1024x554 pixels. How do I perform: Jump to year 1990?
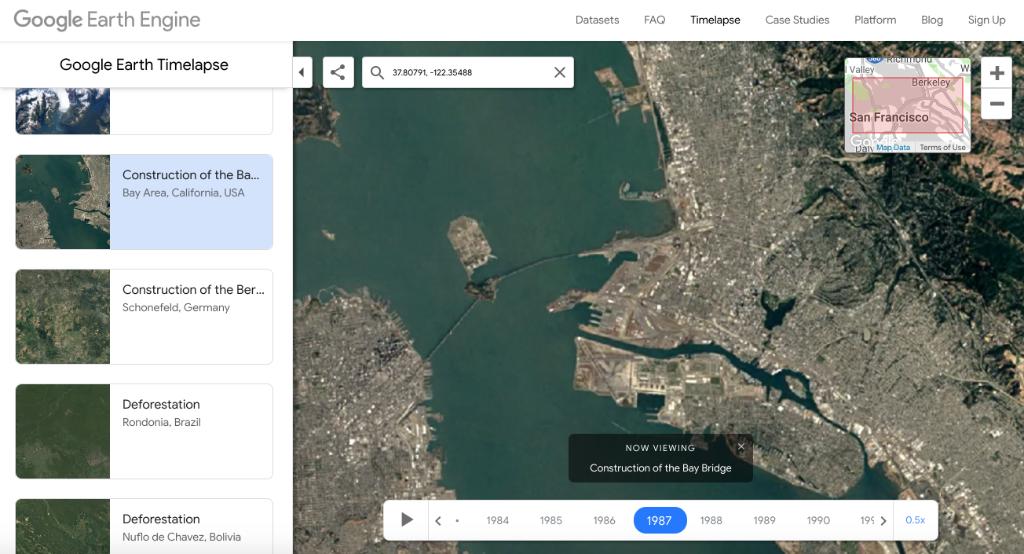pos(818,520)
